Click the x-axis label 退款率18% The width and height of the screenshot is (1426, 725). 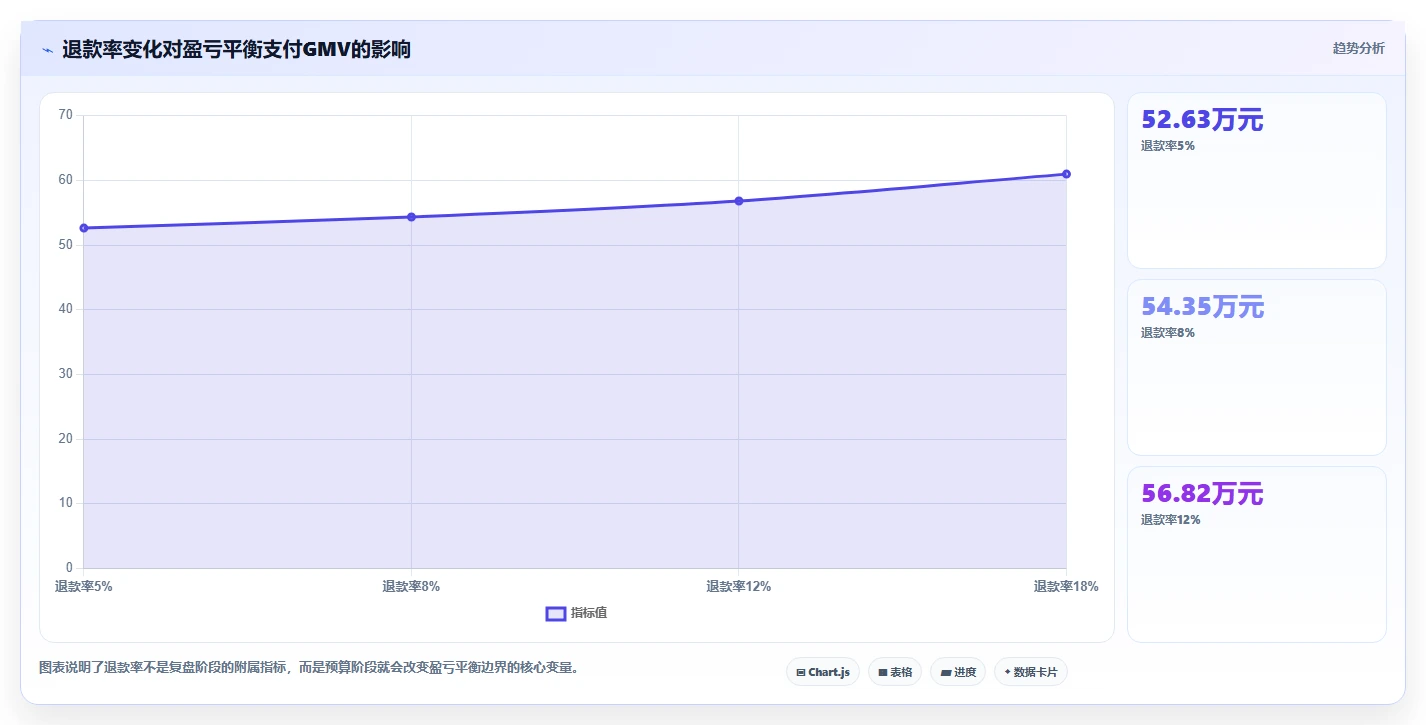click(x=1066, y=587)
